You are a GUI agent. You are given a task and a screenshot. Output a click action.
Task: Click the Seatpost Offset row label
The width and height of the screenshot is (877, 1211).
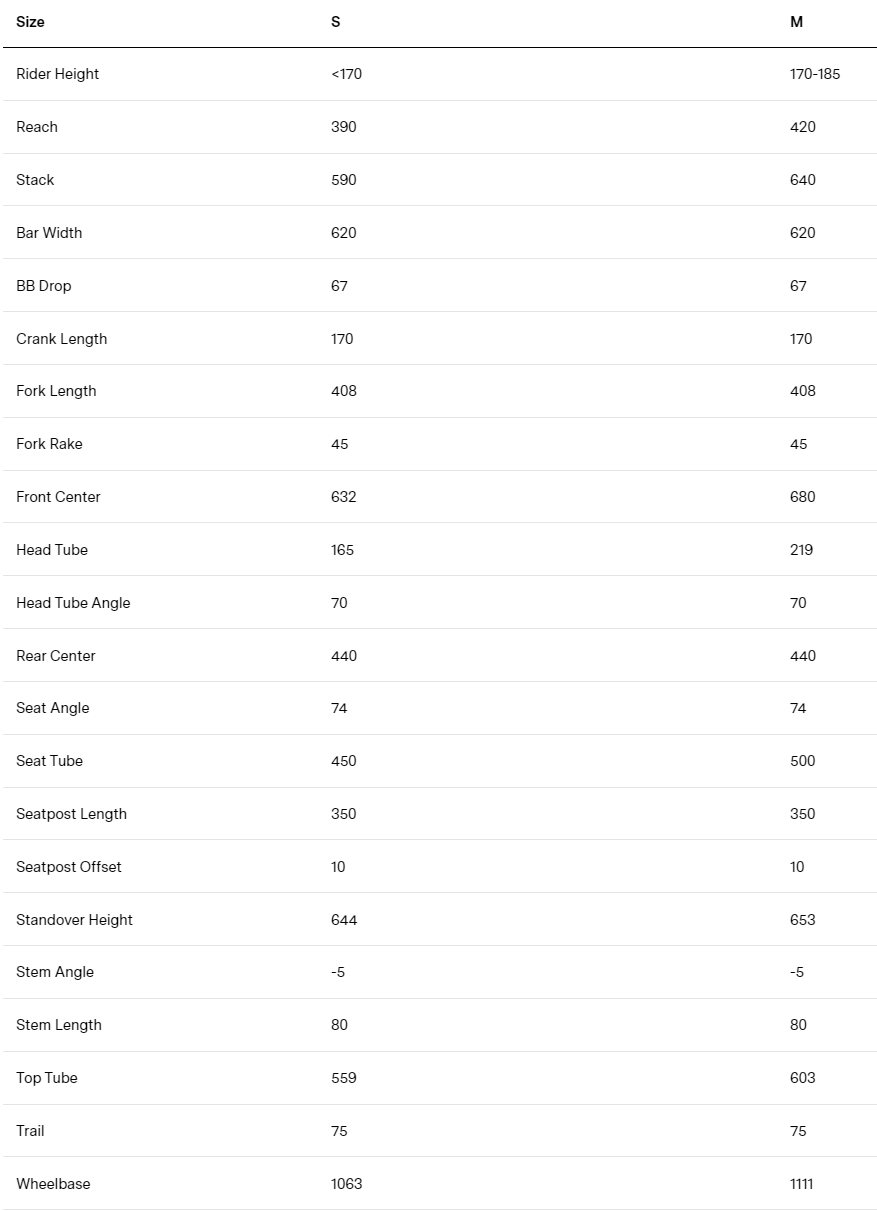pyautogui.click(x=69, y=867)
